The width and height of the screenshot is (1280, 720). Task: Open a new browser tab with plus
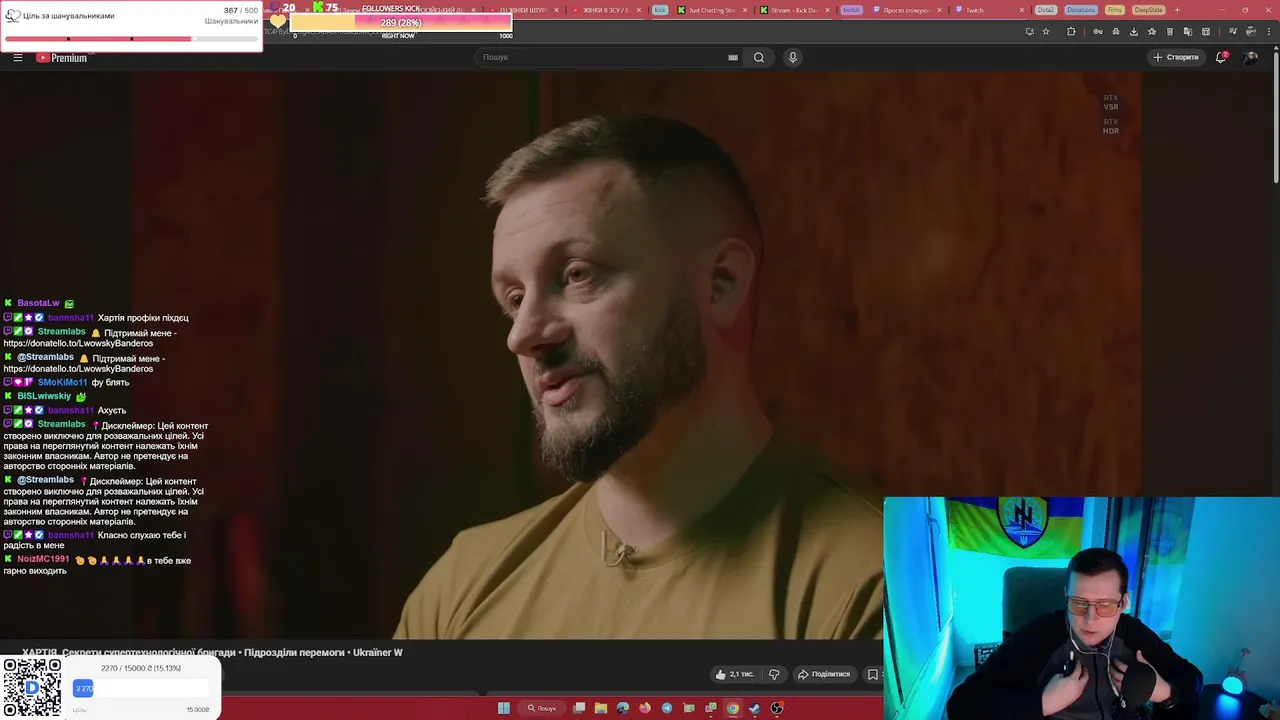1177,10
